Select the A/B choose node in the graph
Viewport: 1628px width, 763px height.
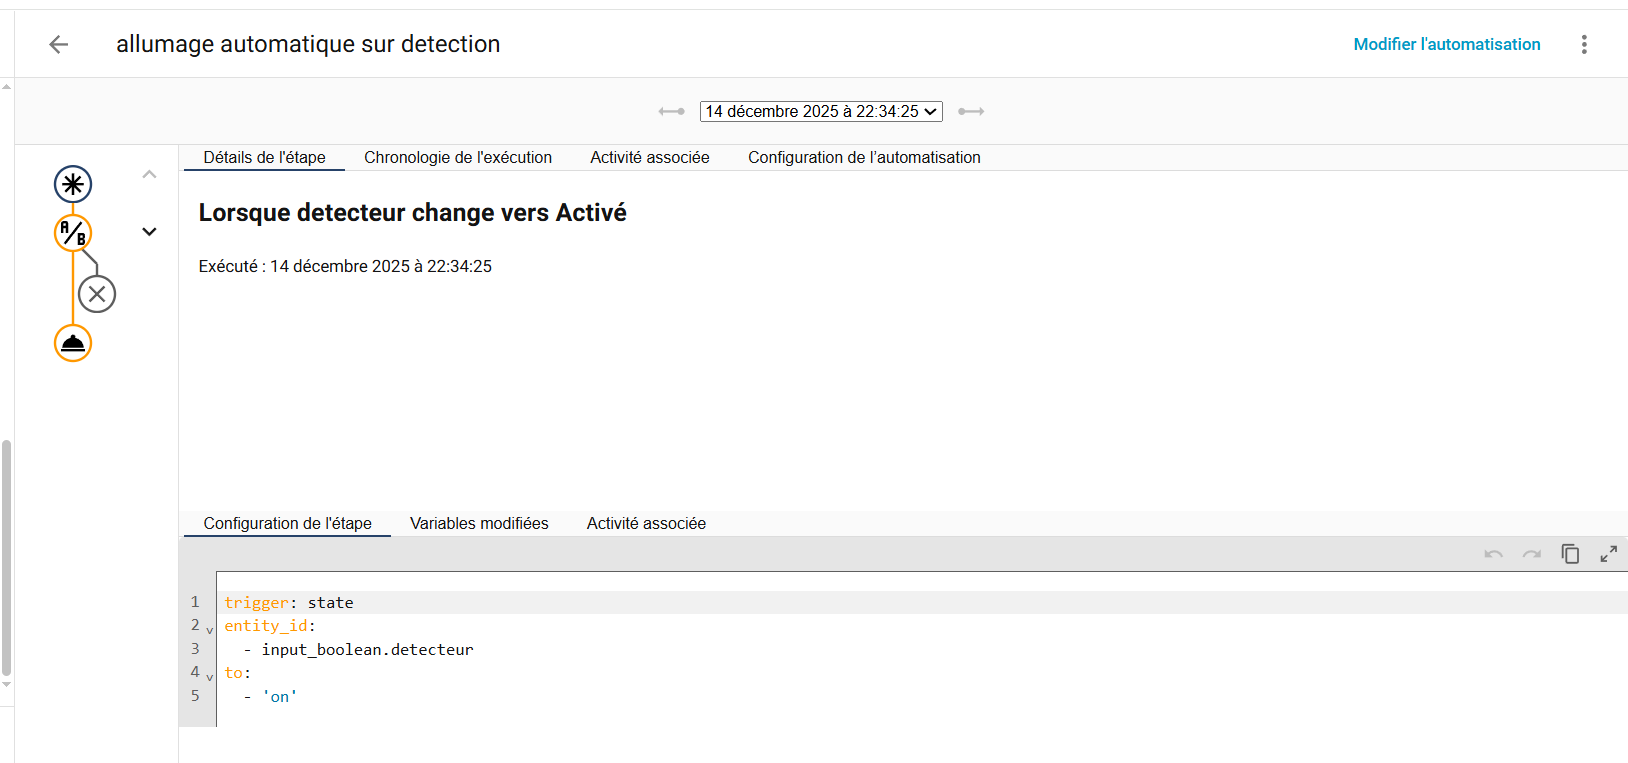(73, 234)
